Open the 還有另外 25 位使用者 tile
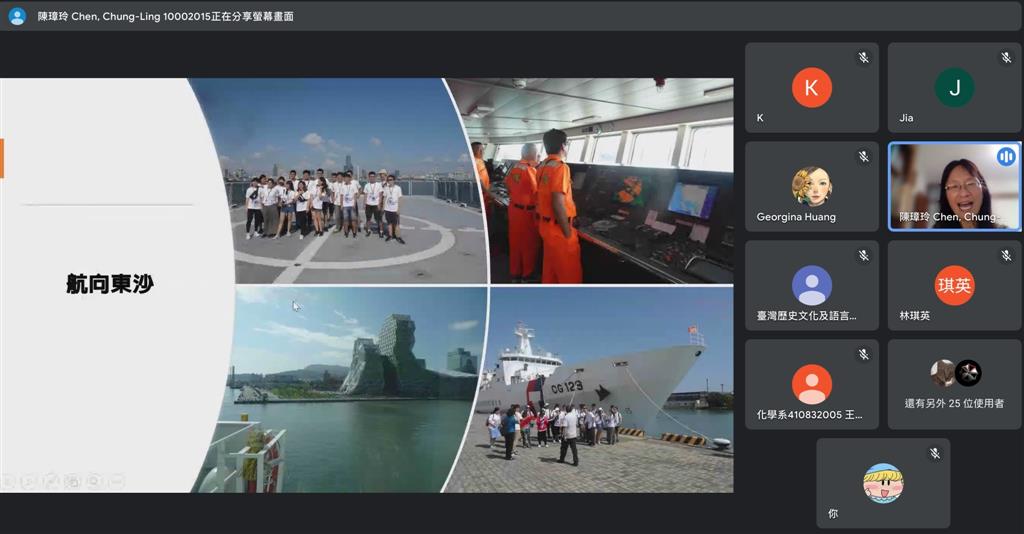The height and width of the screenshot is (534, 1024). tap(954, 385)
